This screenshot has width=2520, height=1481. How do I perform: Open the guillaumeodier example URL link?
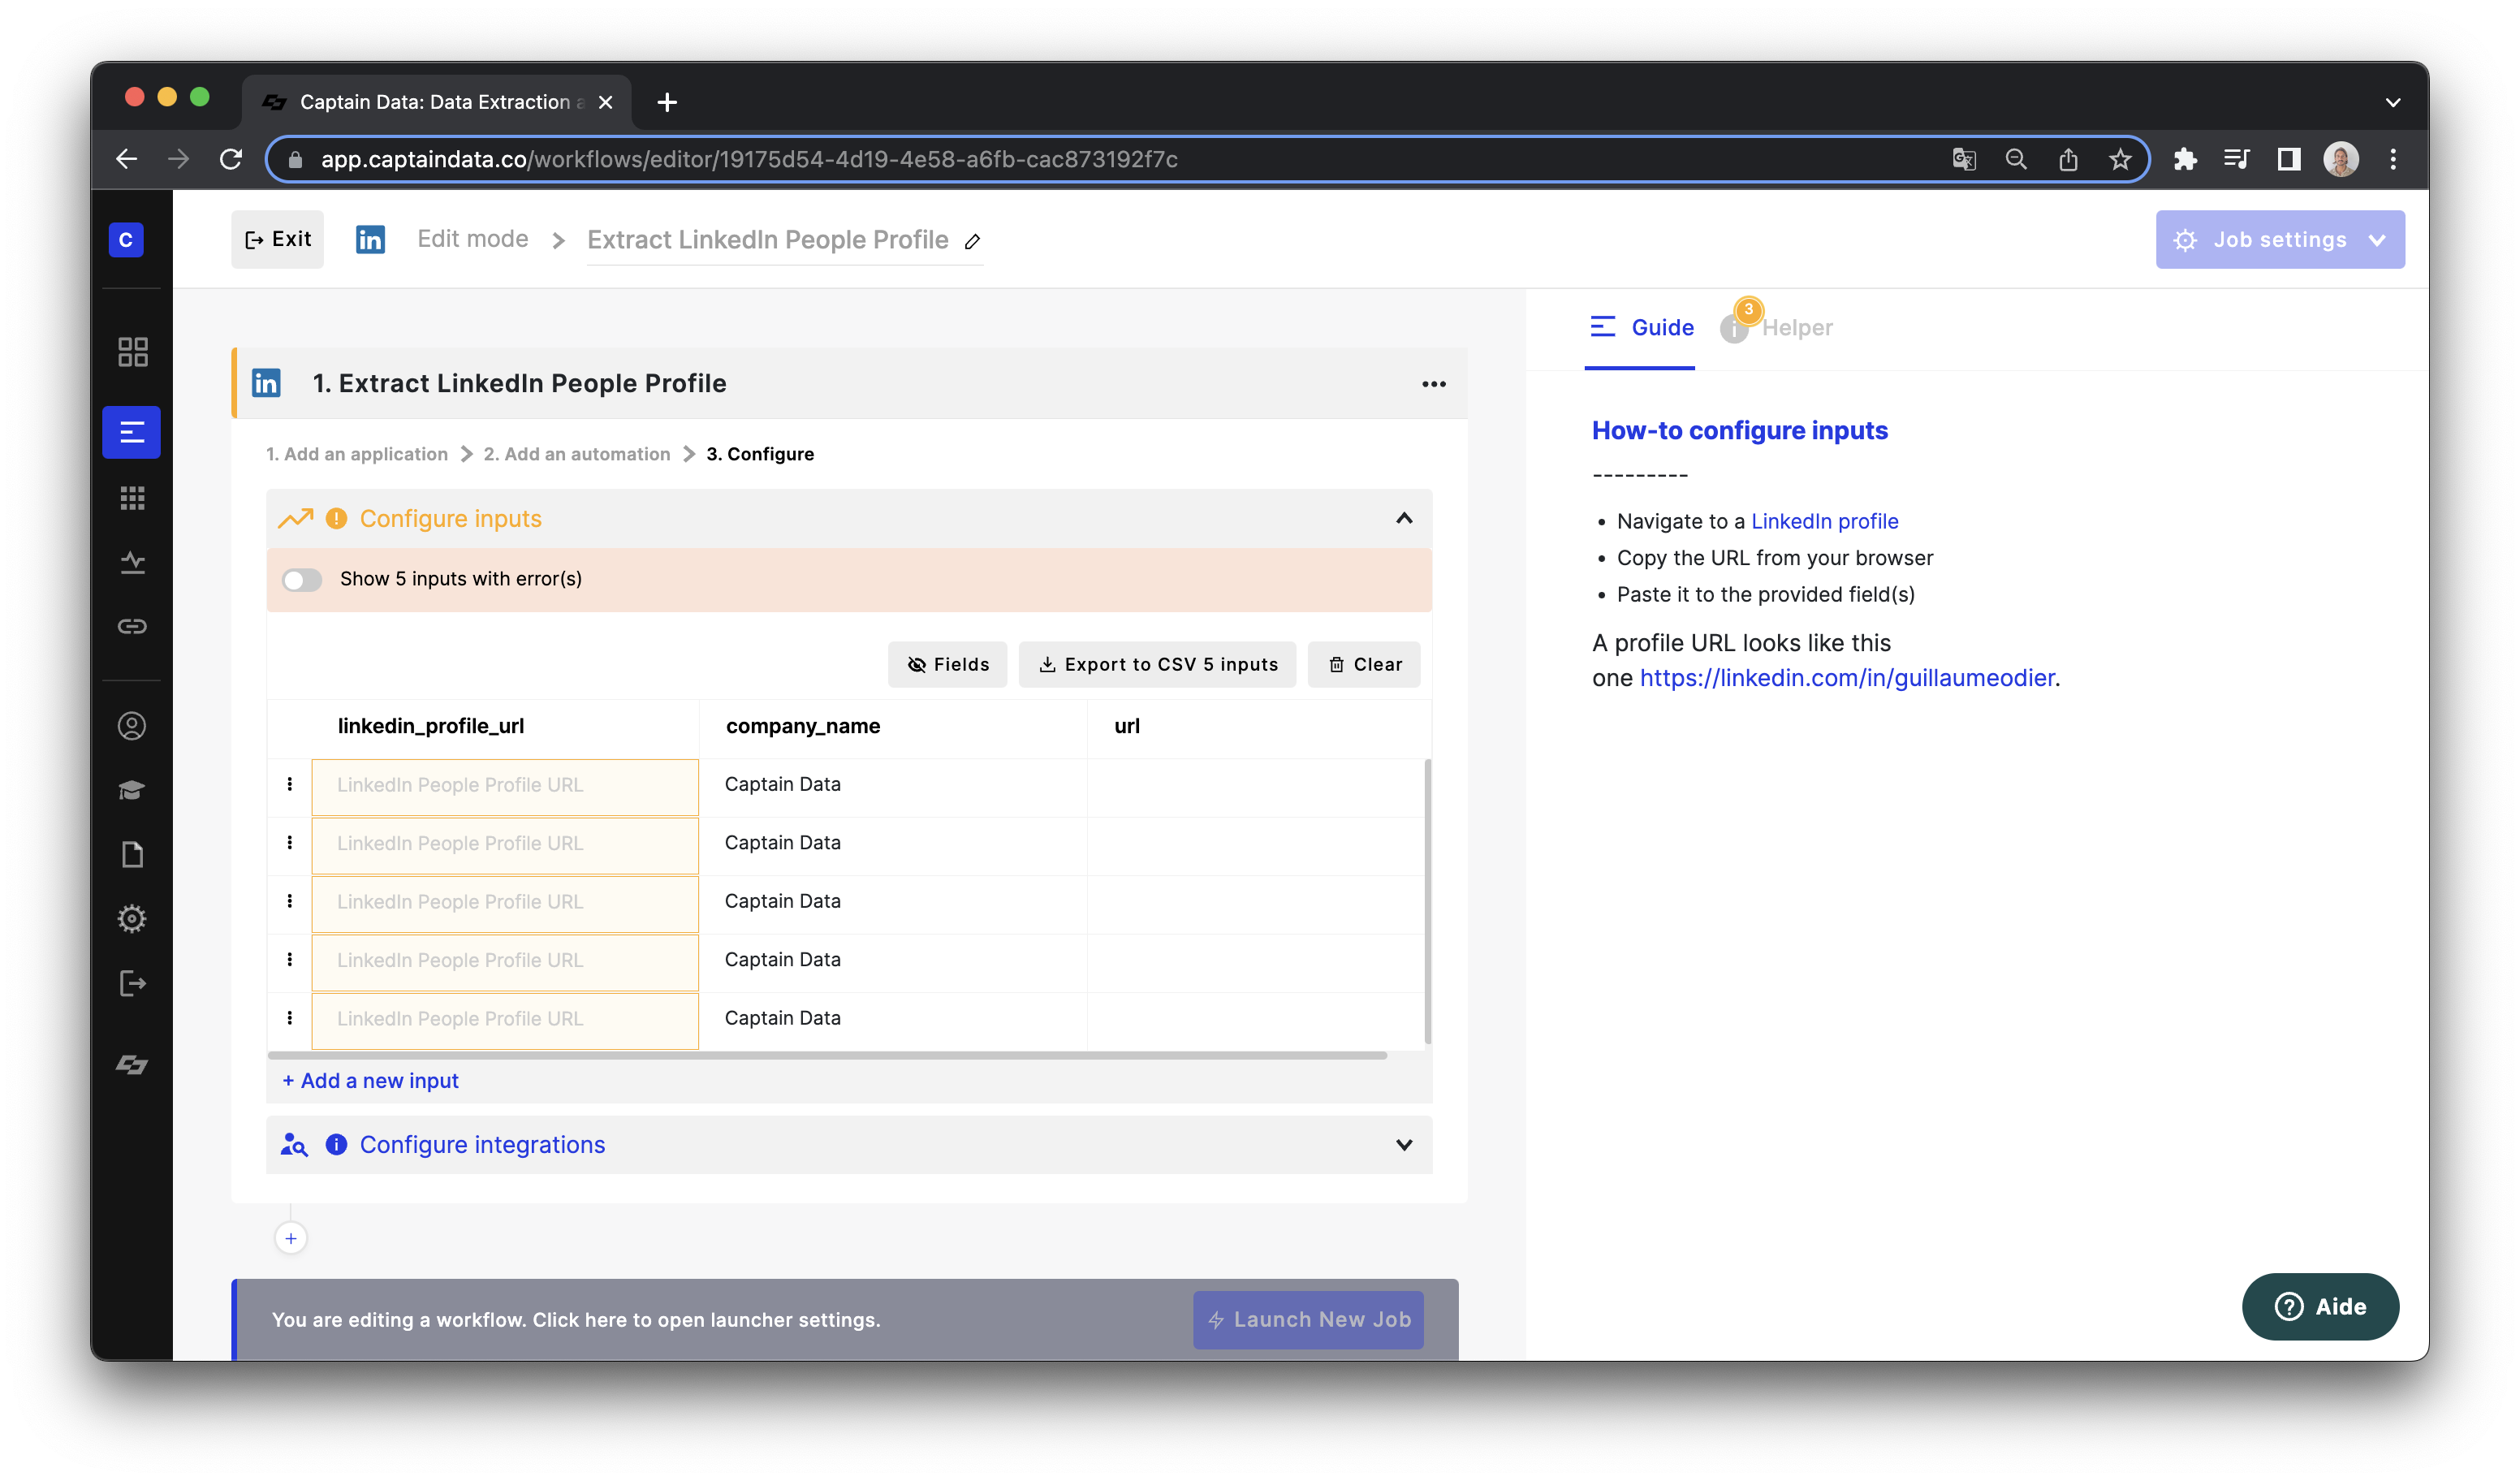tap(1847, 677)
